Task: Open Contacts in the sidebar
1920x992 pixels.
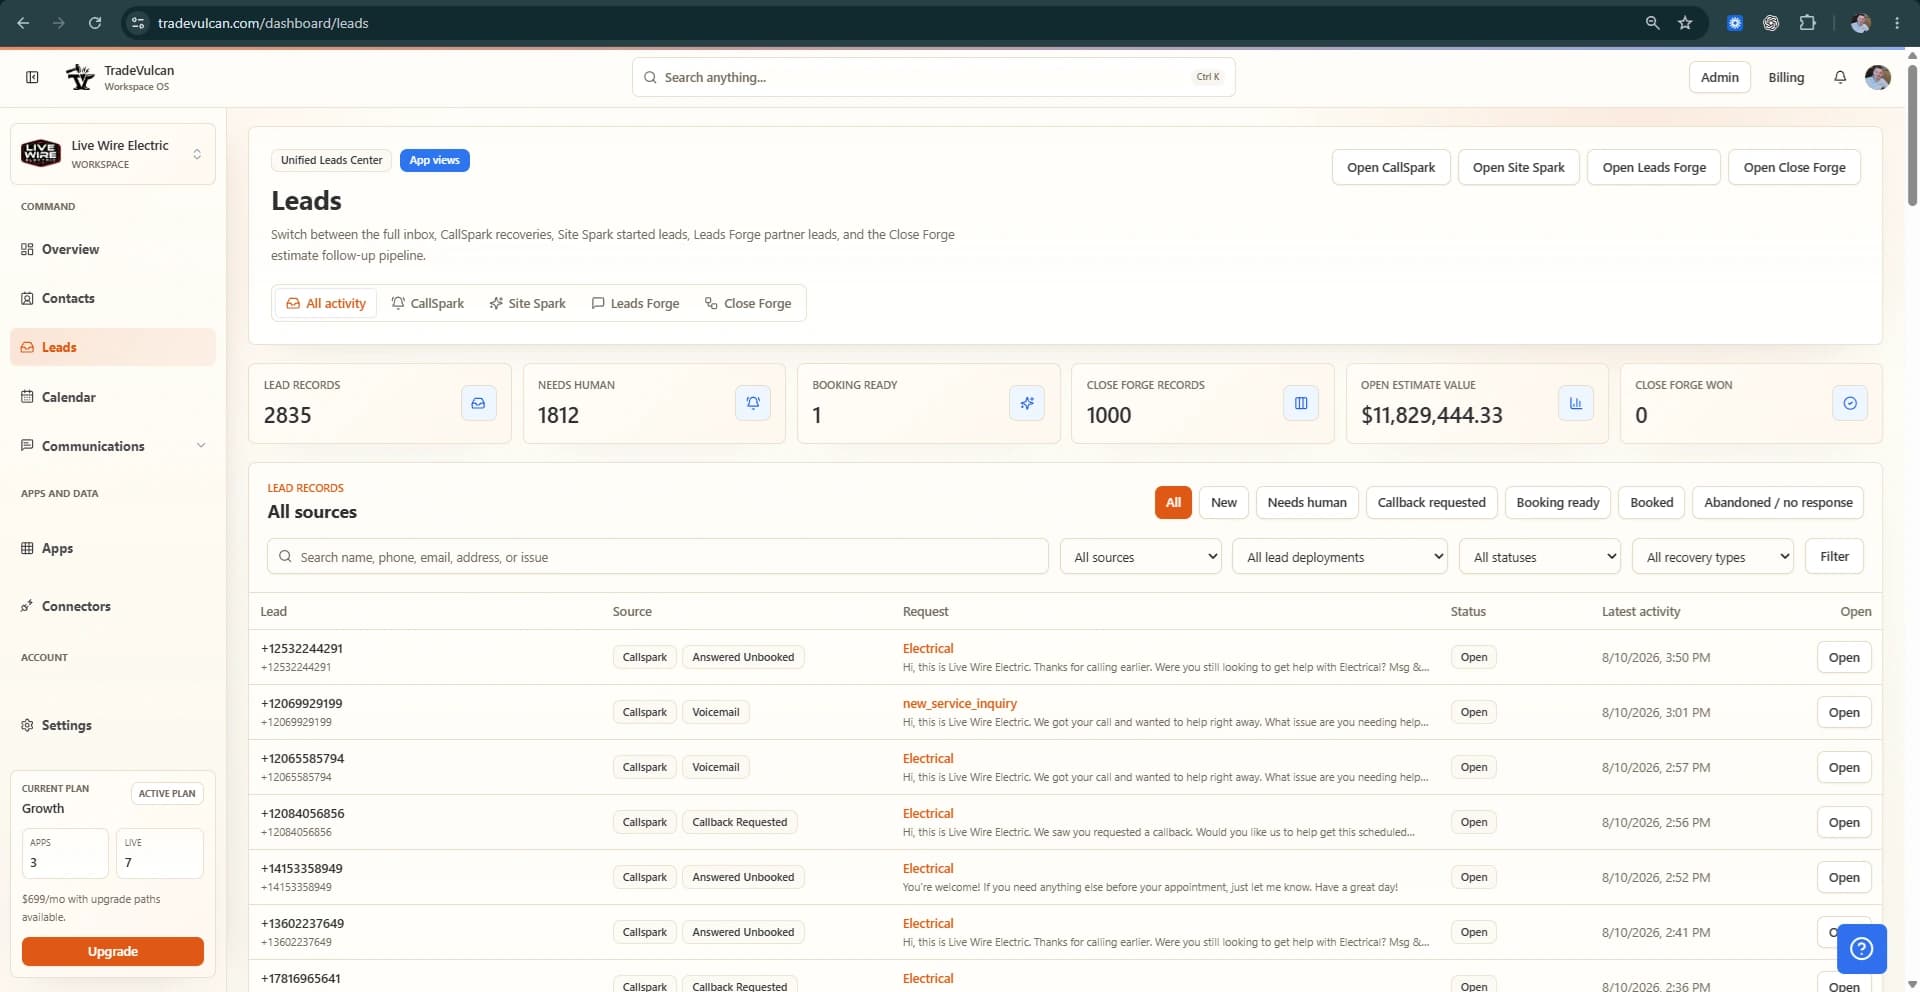Action: 112,298
